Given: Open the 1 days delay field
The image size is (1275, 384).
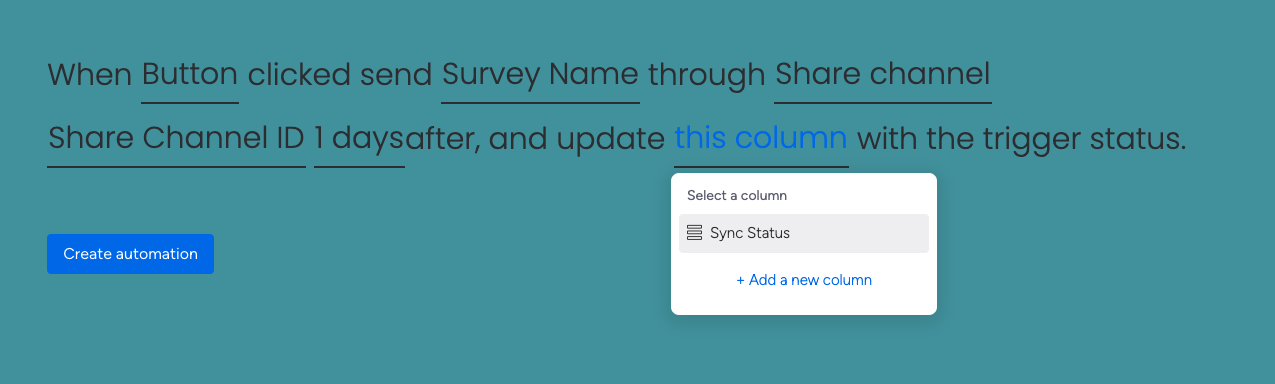Looking at the screenshot, I should click(x=359, y=139).
